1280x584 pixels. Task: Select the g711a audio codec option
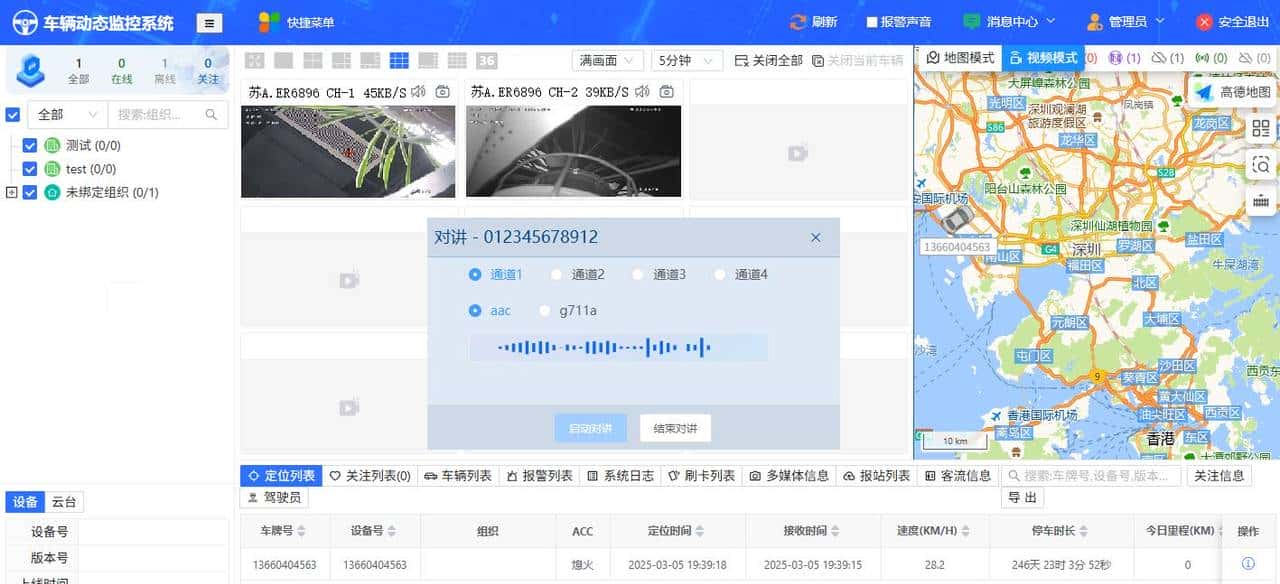tap(544, 311)
